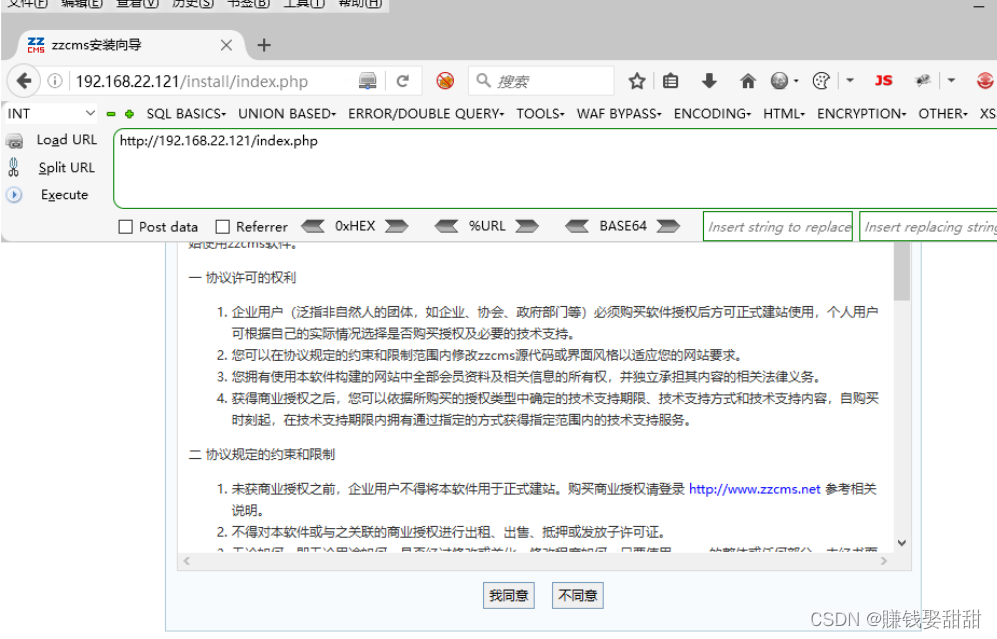Screen dimensions: 997x639
Task: Click HackBar green plus icon
Action: (130, 114)
